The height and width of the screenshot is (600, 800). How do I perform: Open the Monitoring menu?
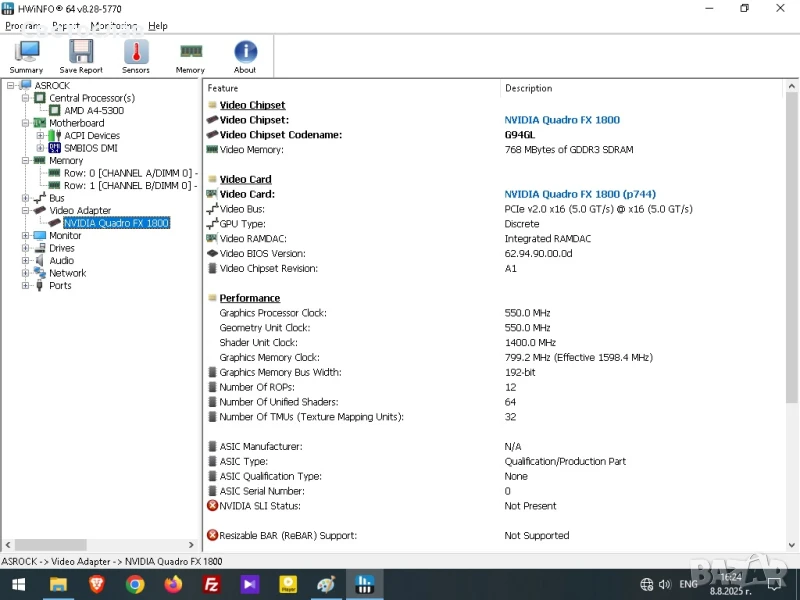pos(114,26)
